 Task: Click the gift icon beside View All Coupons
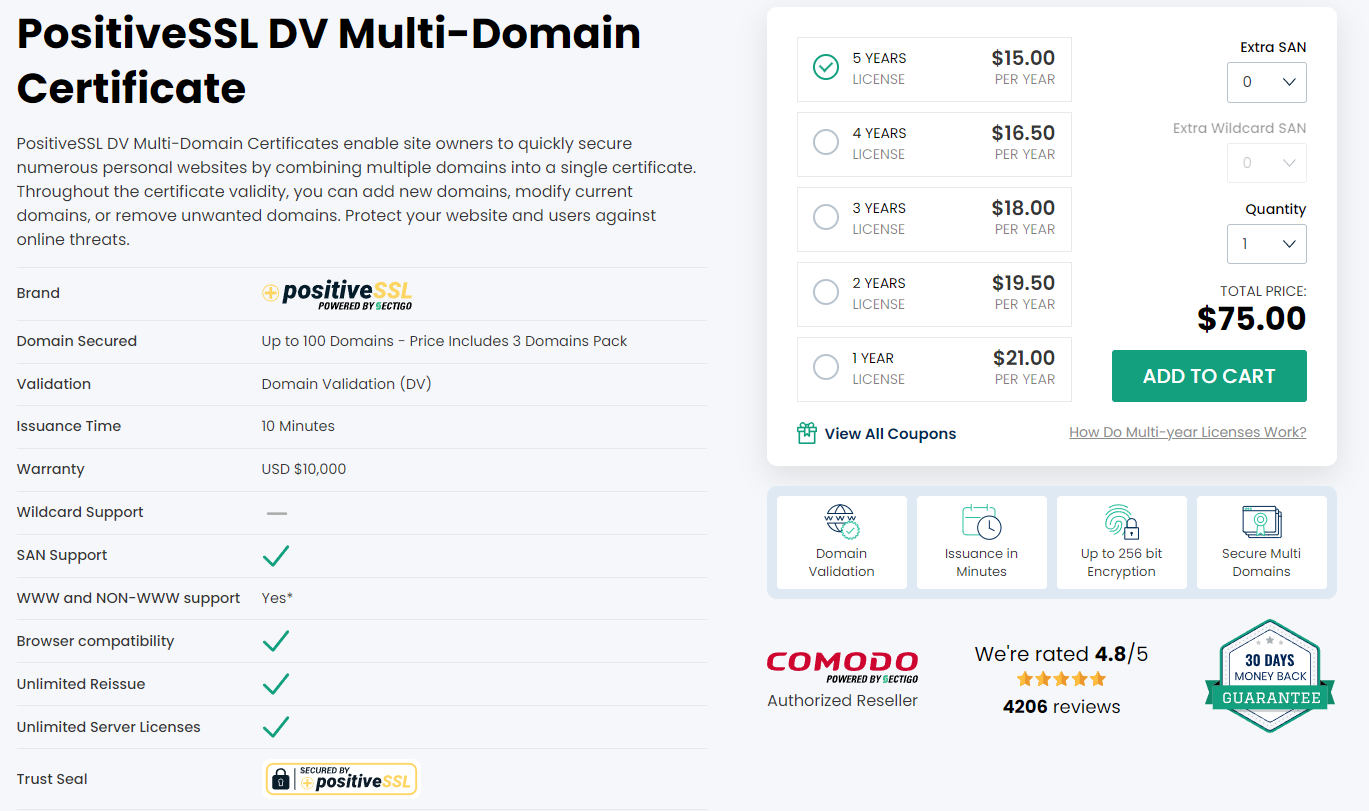807,433
